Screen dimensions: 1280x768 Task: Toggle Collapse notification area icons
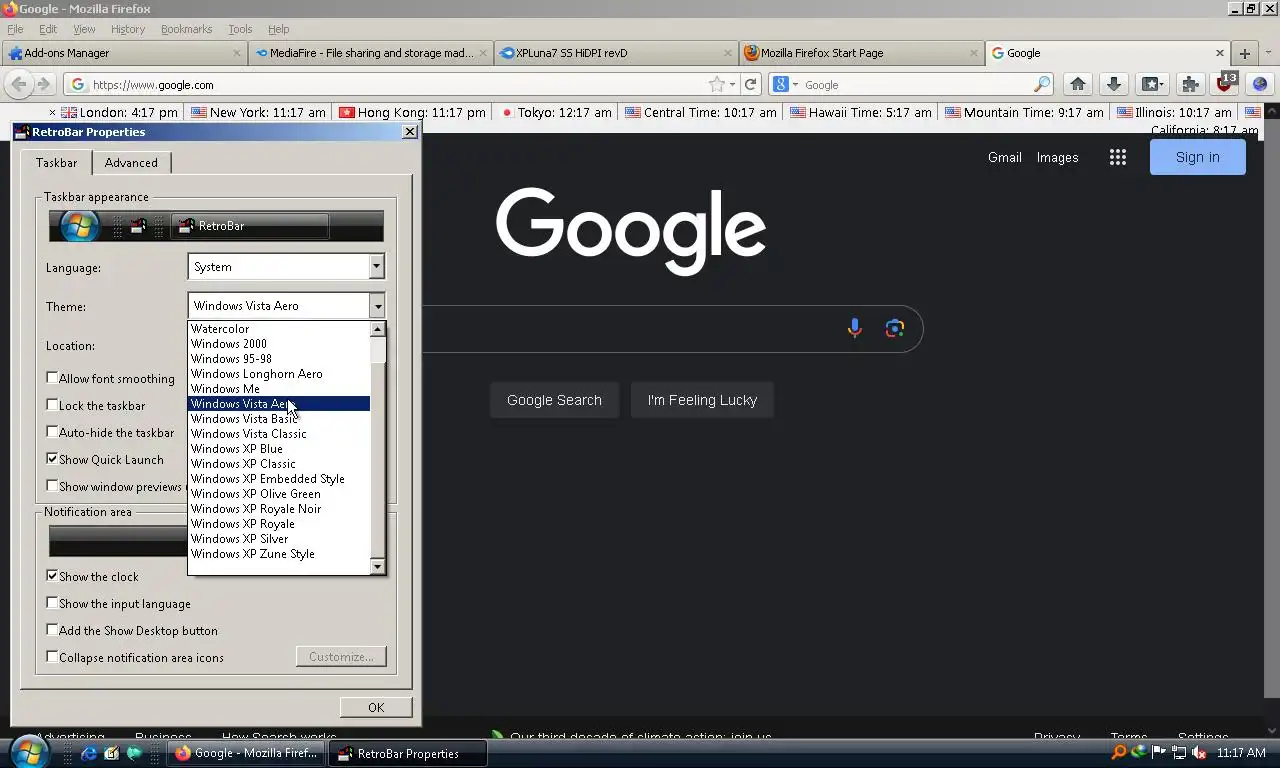52,657
